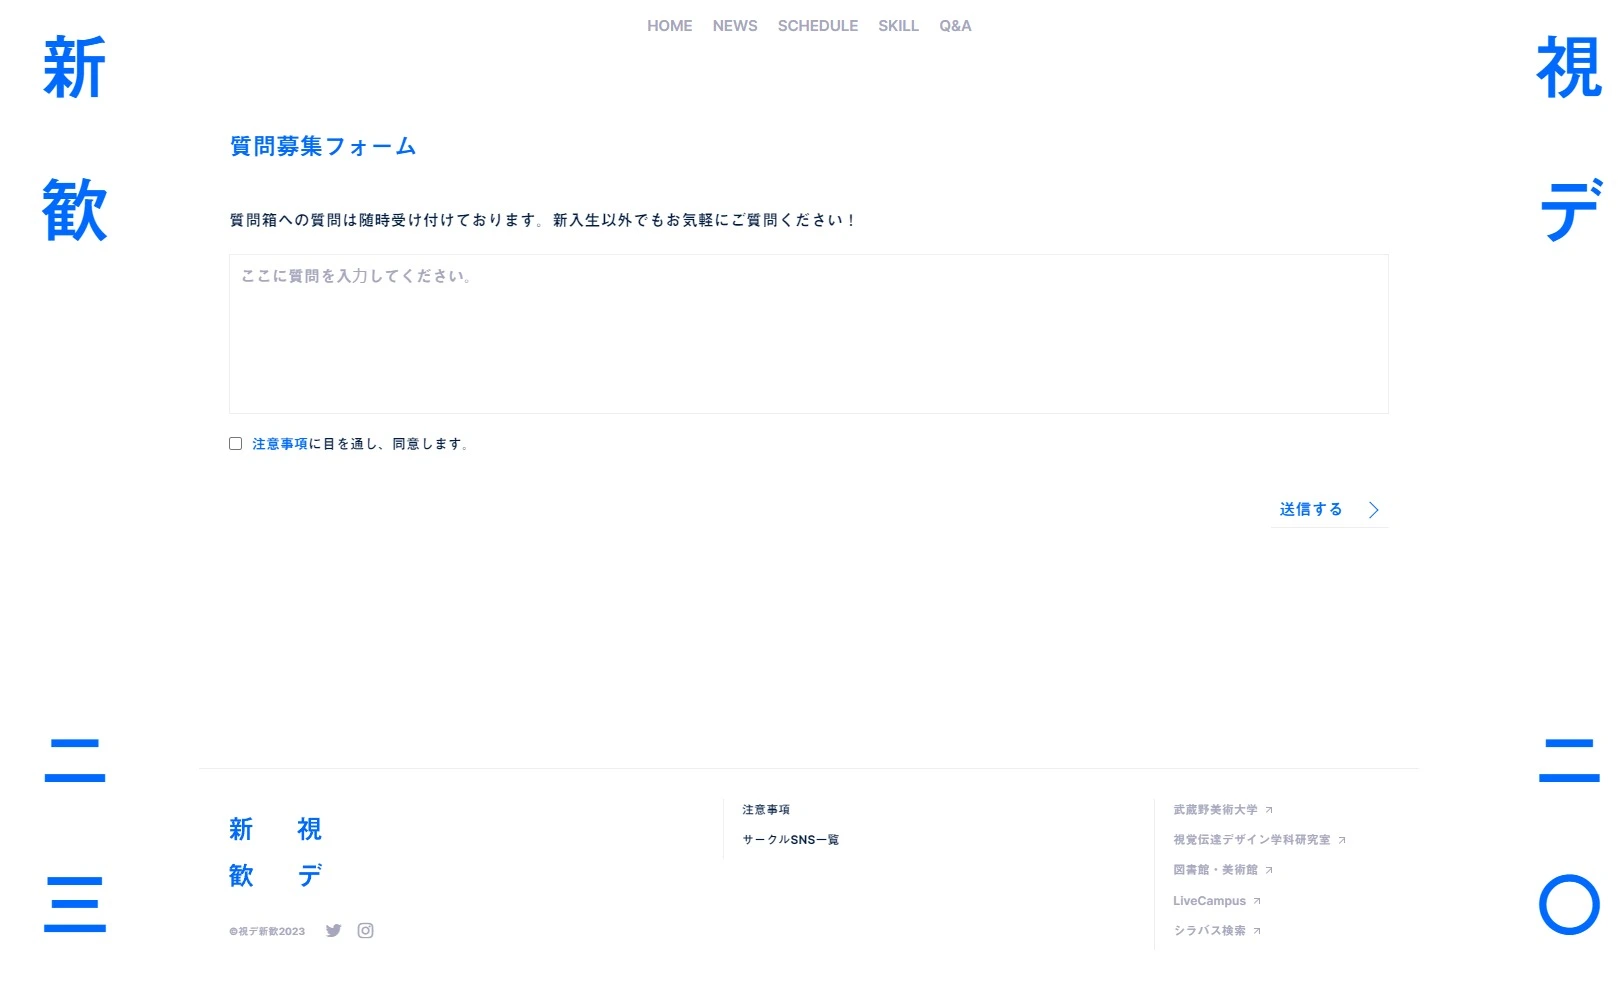Viewport: 1618px width, 1000px height.
Task: Visit 視覚伝達デザイン学科研究室 footer link
Action: point(1251,840)
